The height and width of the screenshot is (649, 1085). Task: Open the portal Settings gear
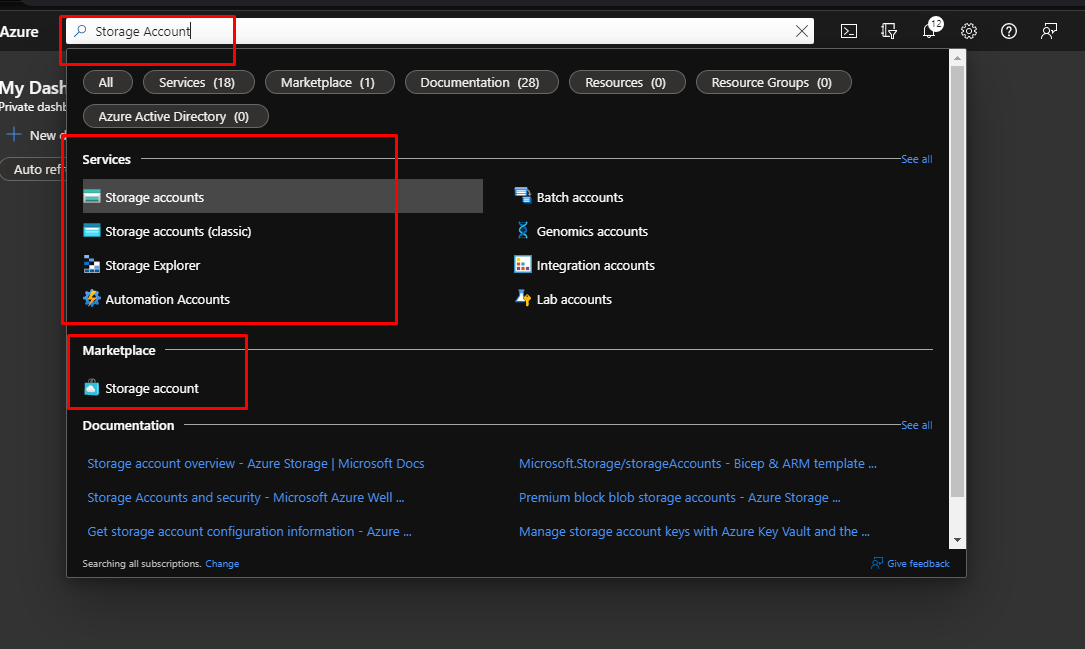(x=969, y=31)
